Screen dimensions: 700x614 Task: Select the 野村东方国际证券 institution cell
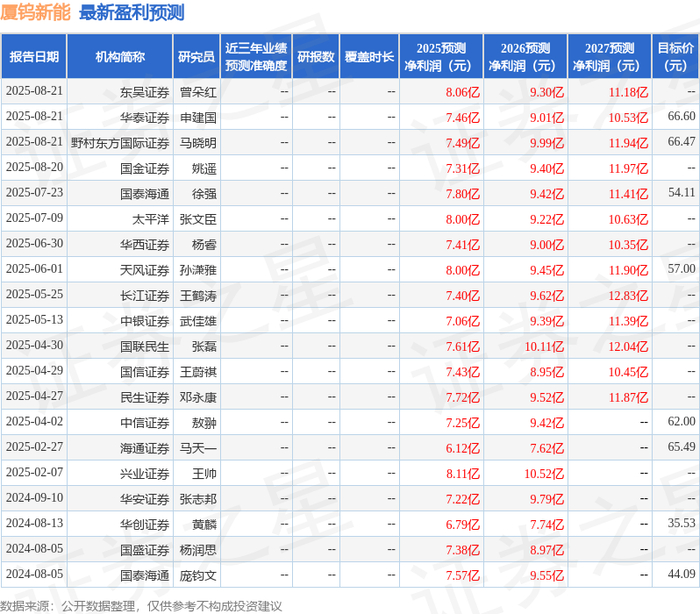pyautogui.click(x=120, y=143)
